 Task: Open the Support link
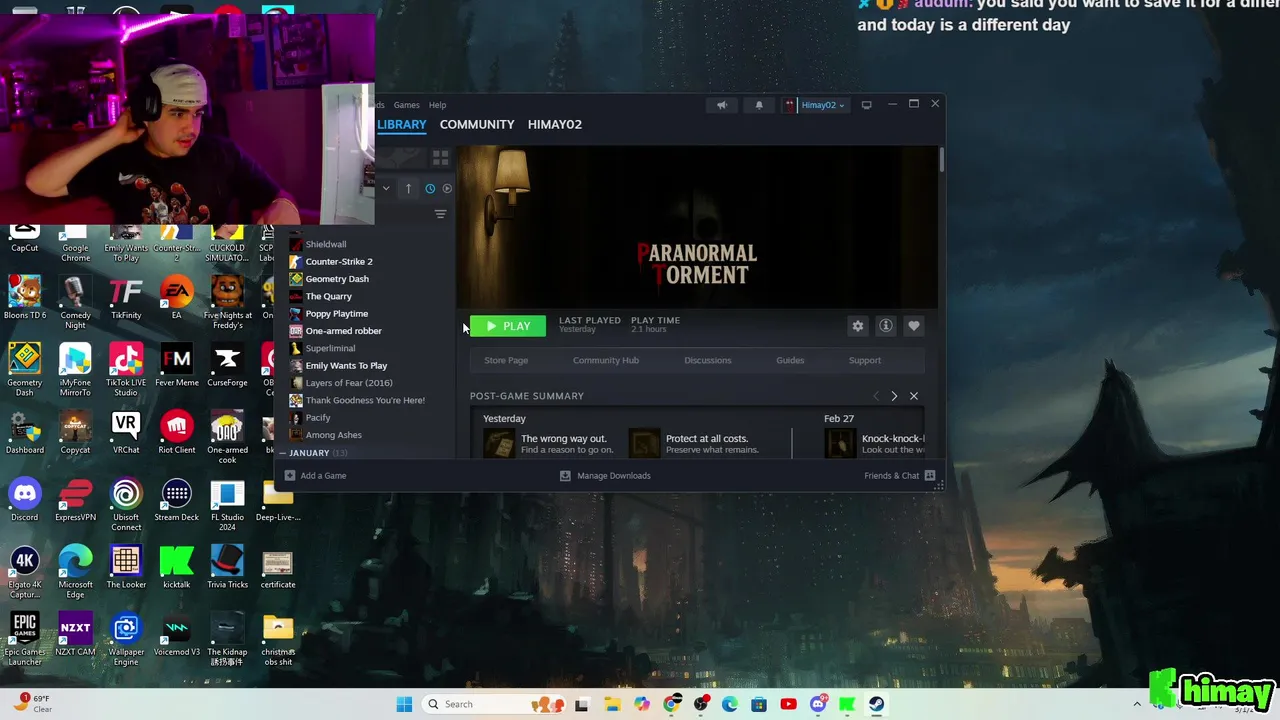pos(865,360)
